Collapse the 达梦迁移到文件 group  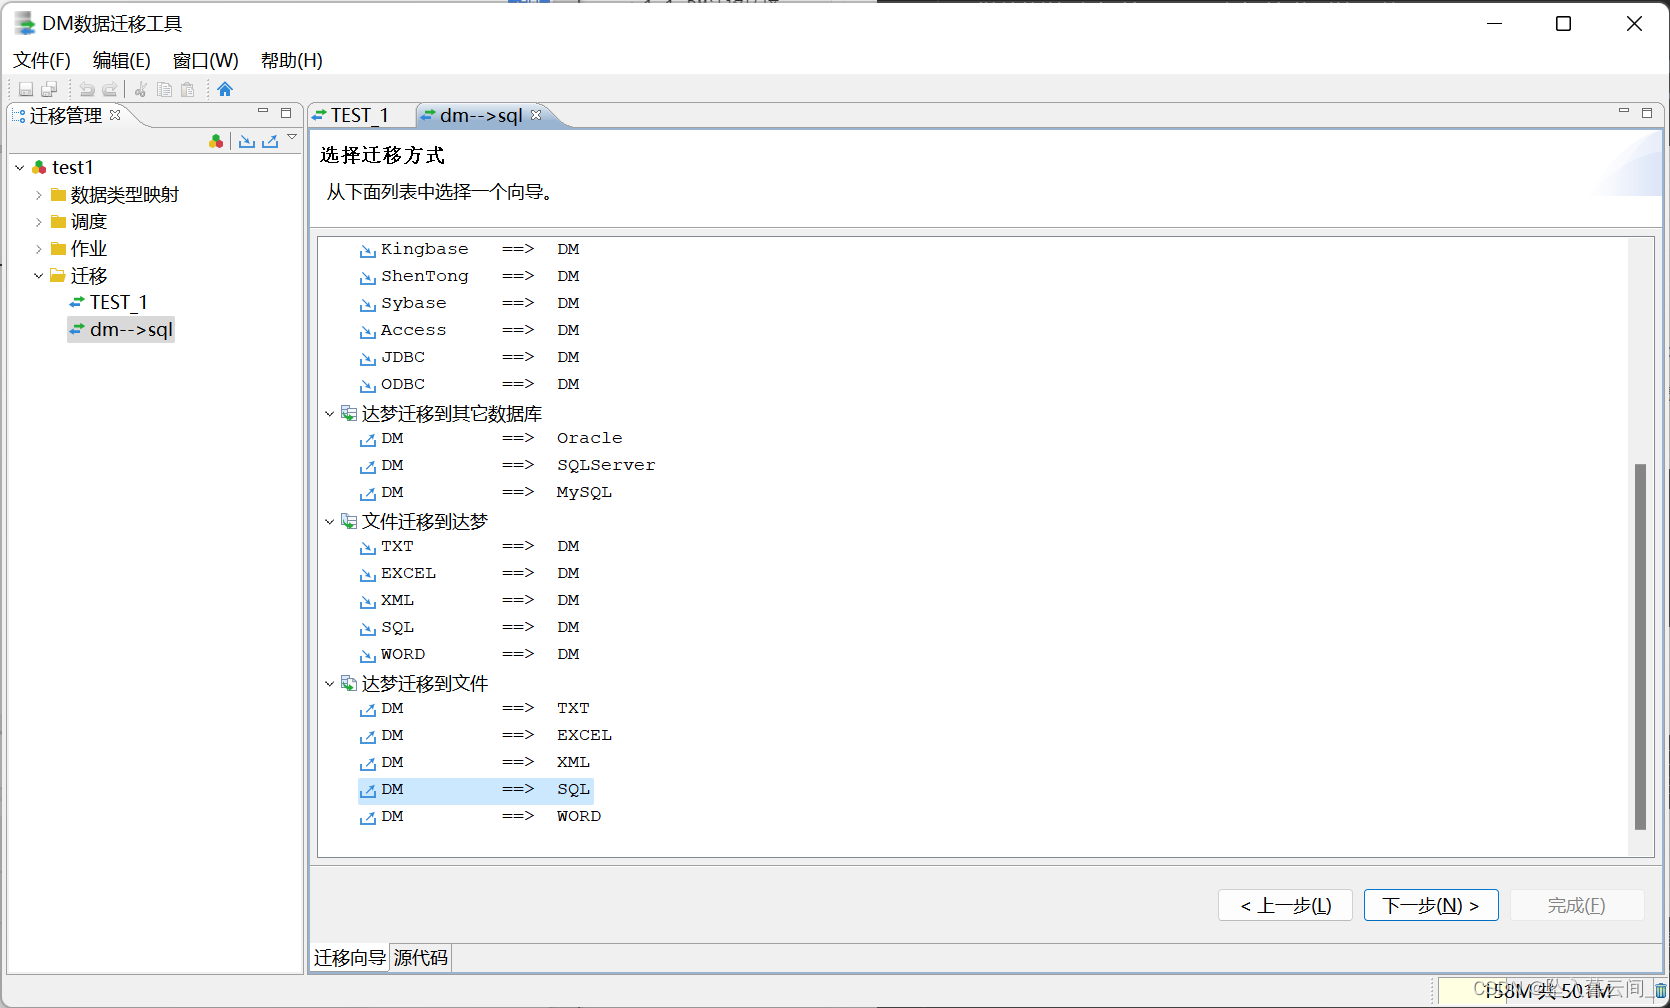pos(329,684)
